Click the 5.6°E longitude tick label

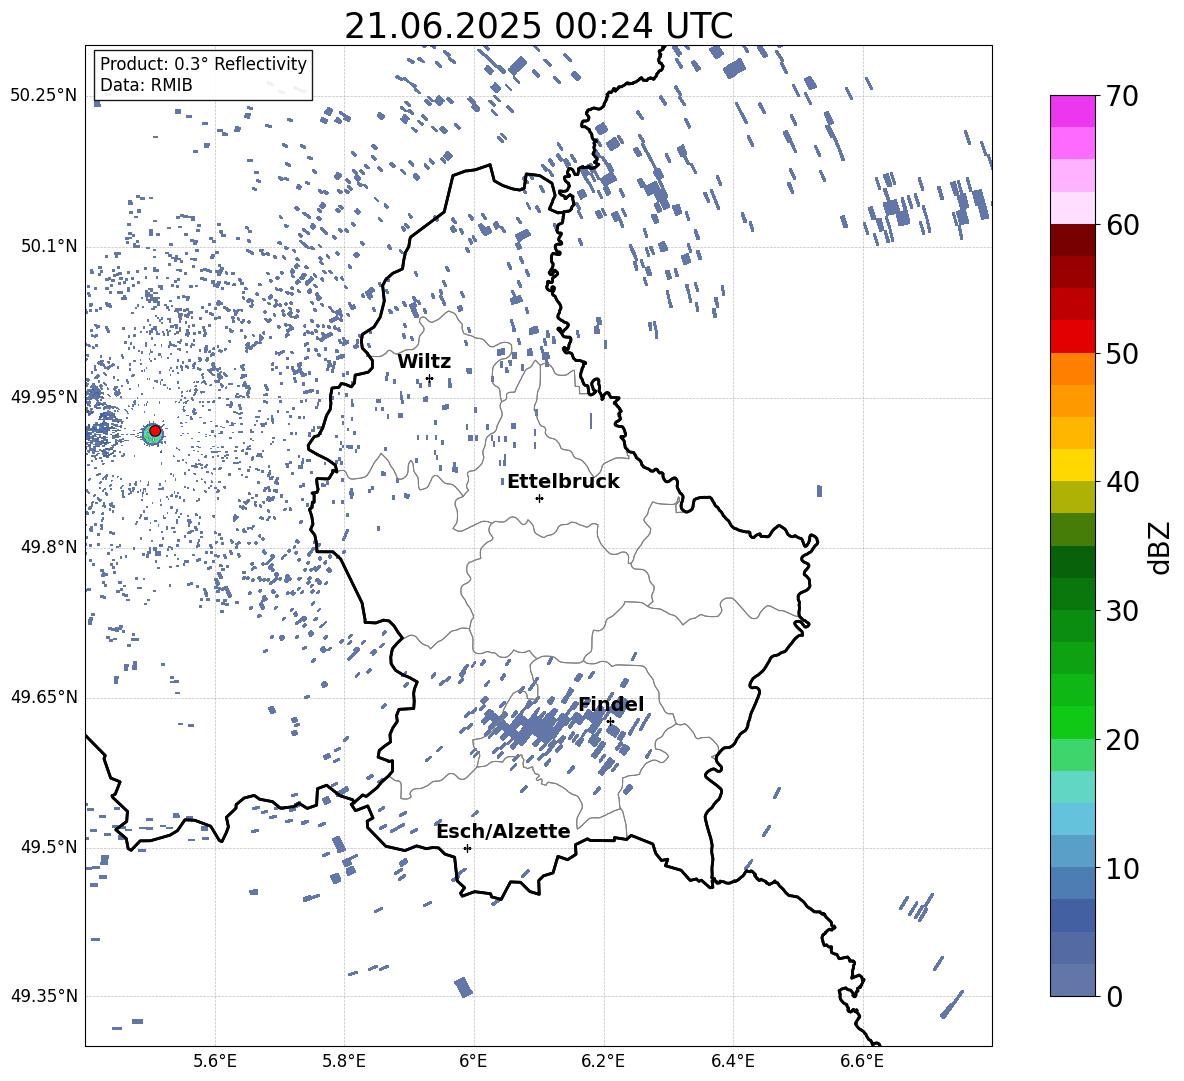215,1061
